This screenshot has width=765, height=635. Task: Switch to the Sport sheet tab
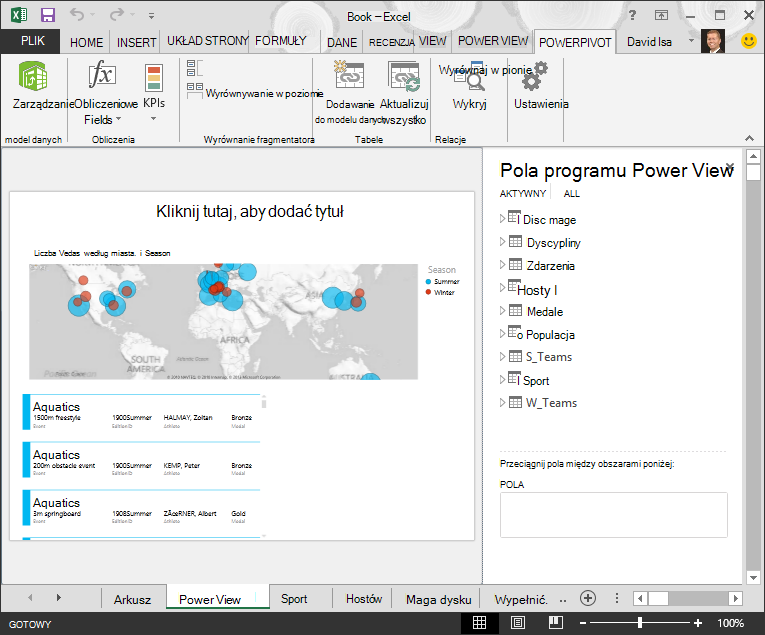294,599
